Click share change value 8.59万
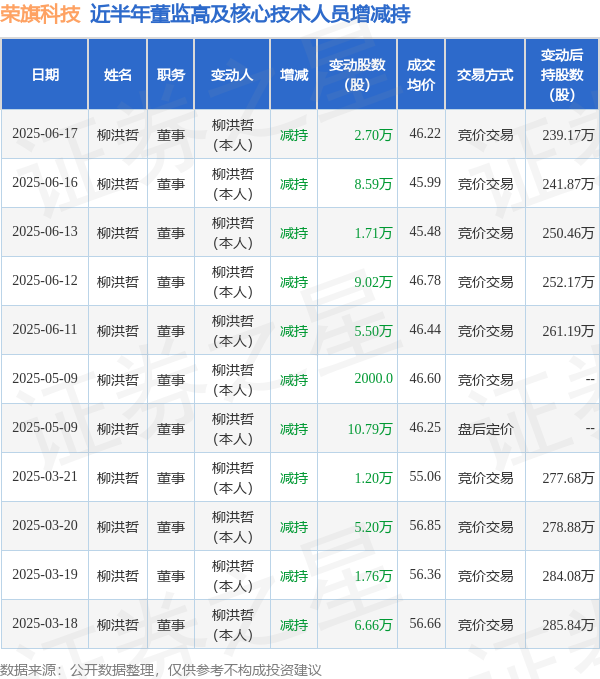 pos(373,184)
